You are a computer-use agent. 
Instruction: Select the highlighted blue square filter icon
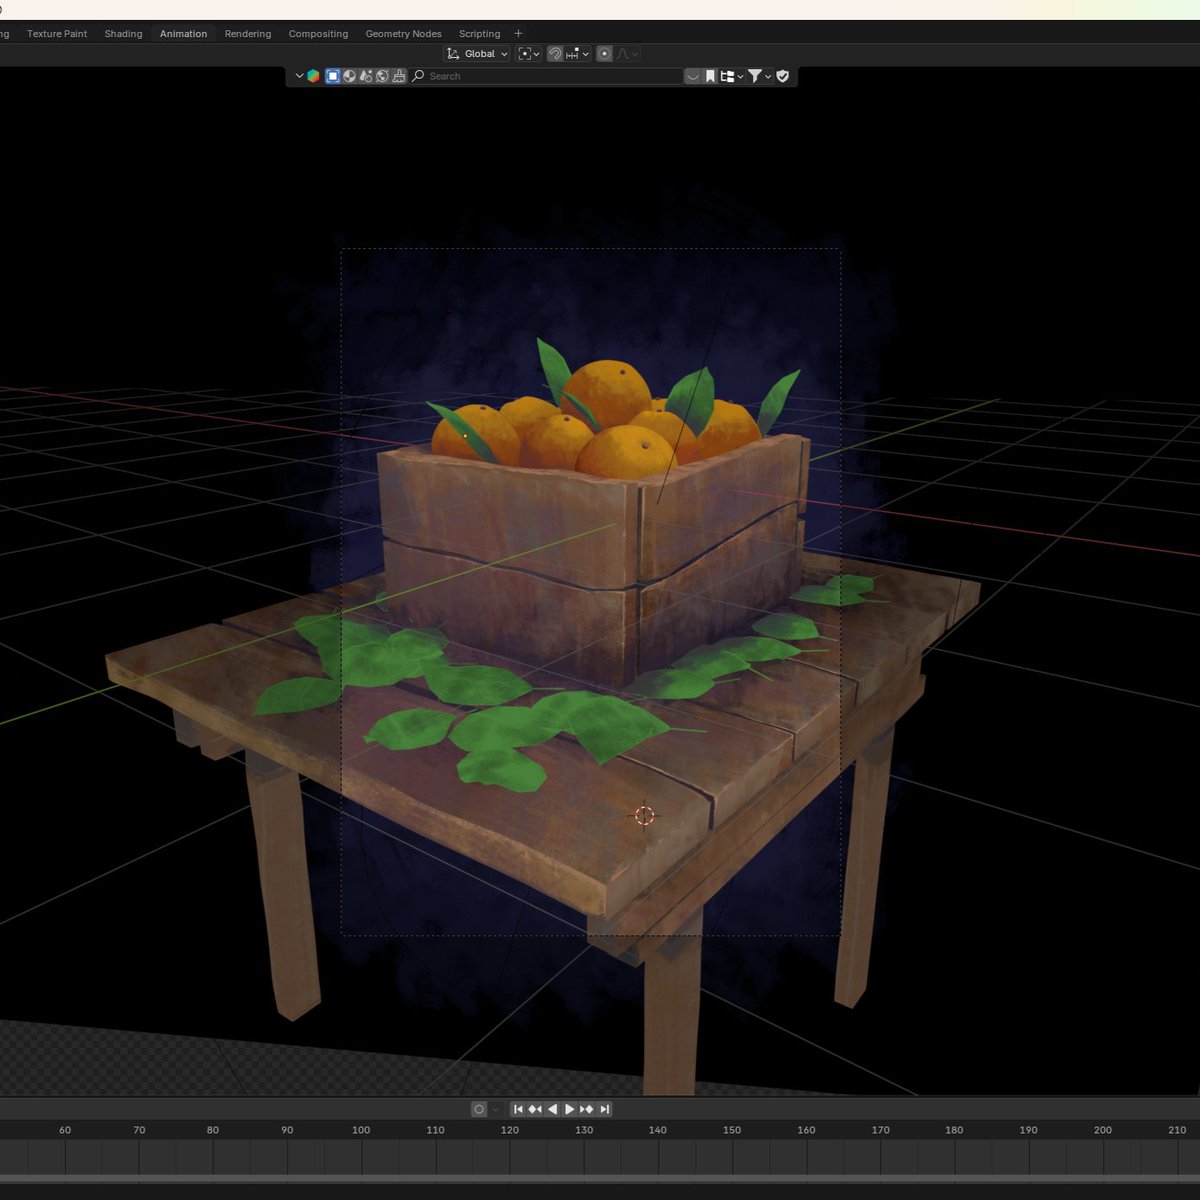[x=333, y=76]
